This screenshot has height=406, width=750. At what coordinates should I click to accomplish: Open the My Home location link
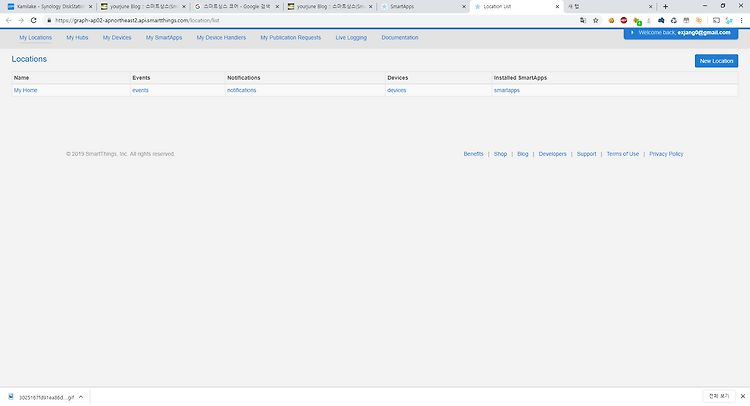pyautogui.click(x=25, y=90)
